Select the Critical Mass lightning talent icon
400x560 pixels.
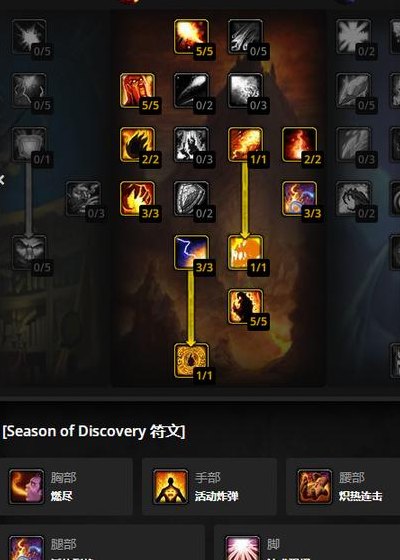[x=191, y=252]
